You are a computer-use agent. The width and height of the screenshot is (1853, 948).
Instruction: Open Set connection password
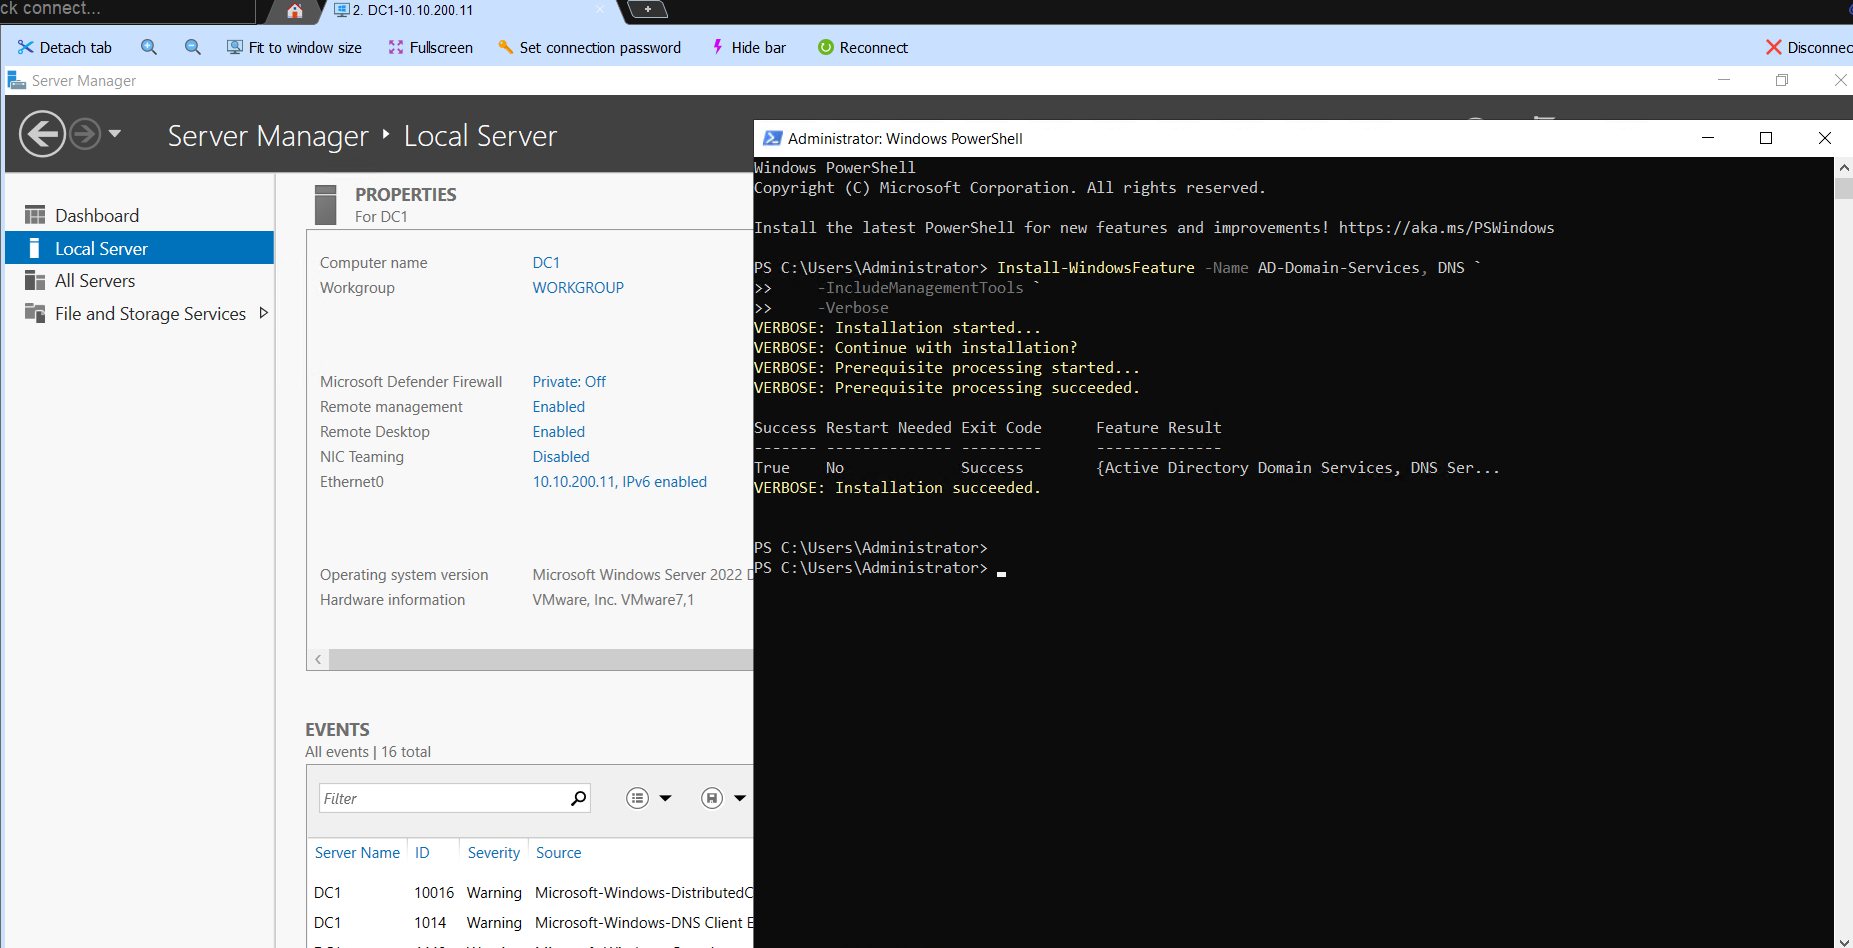(589, 47)
